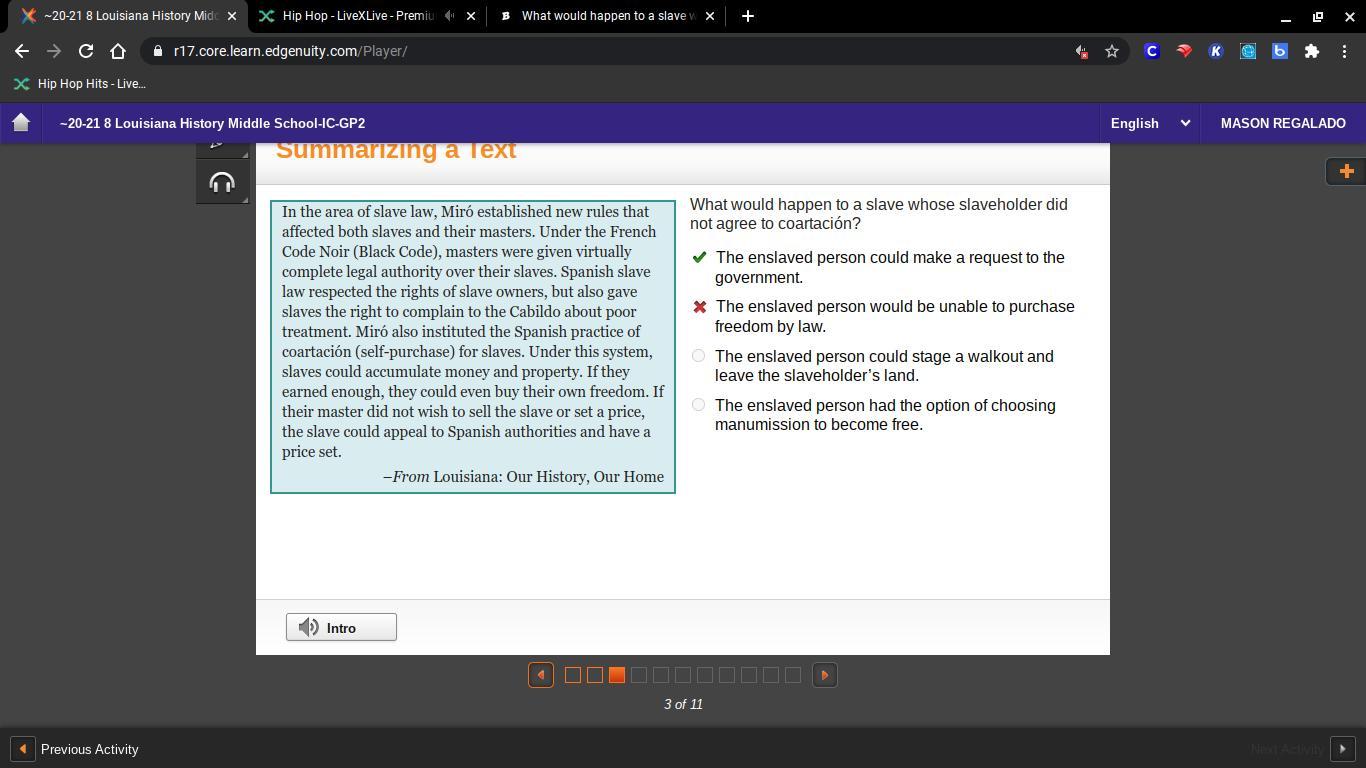The image size is (1366, 768).
Task: Jump to the first slide marker
Action: click(573, 675)
